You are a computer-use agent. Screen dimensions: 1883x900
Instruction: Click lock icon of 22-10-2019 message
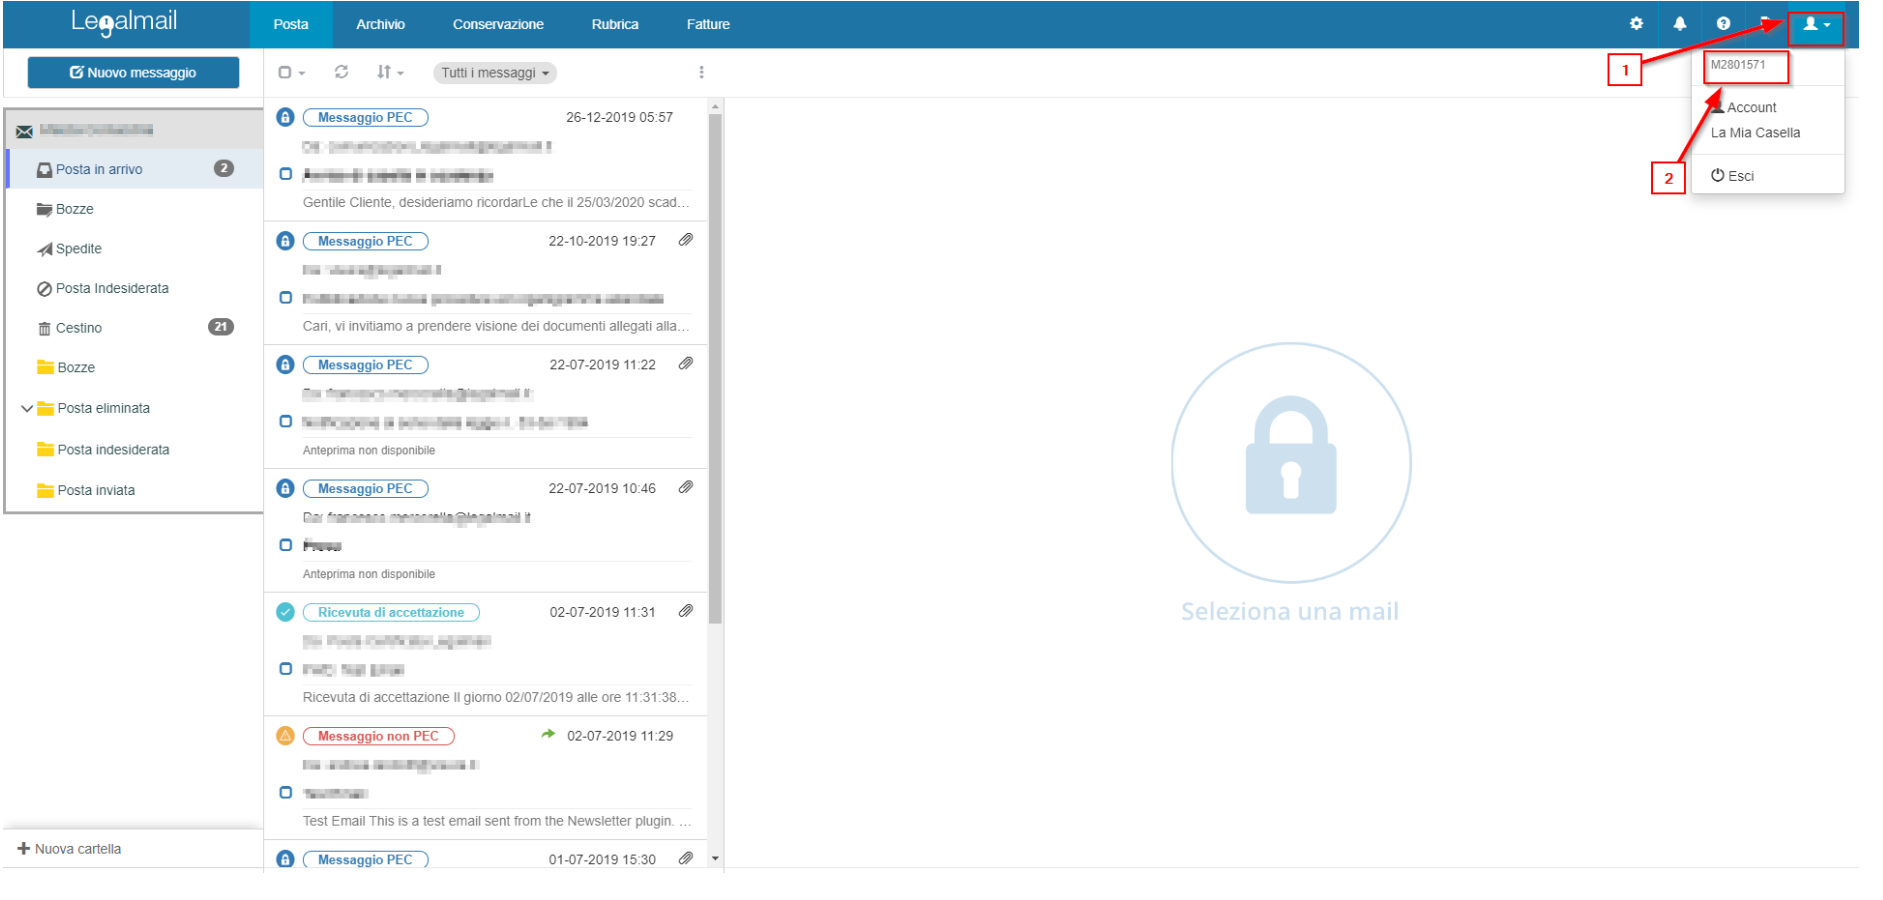point(285,241)
